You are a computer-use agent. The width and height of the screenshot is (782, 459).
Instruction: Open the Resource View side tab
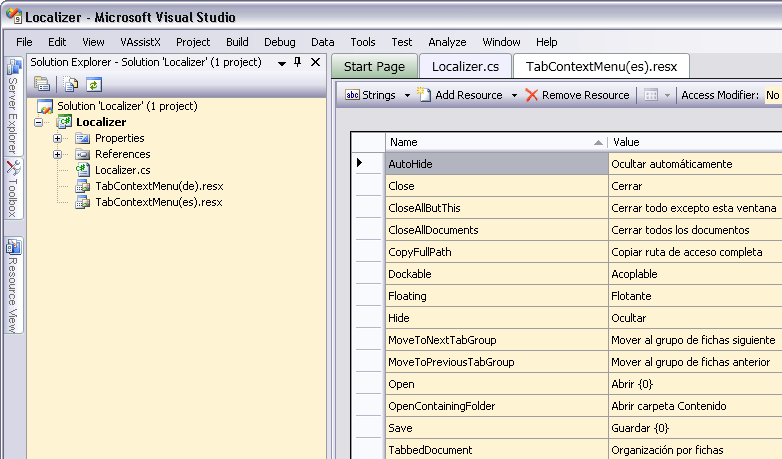13,284
